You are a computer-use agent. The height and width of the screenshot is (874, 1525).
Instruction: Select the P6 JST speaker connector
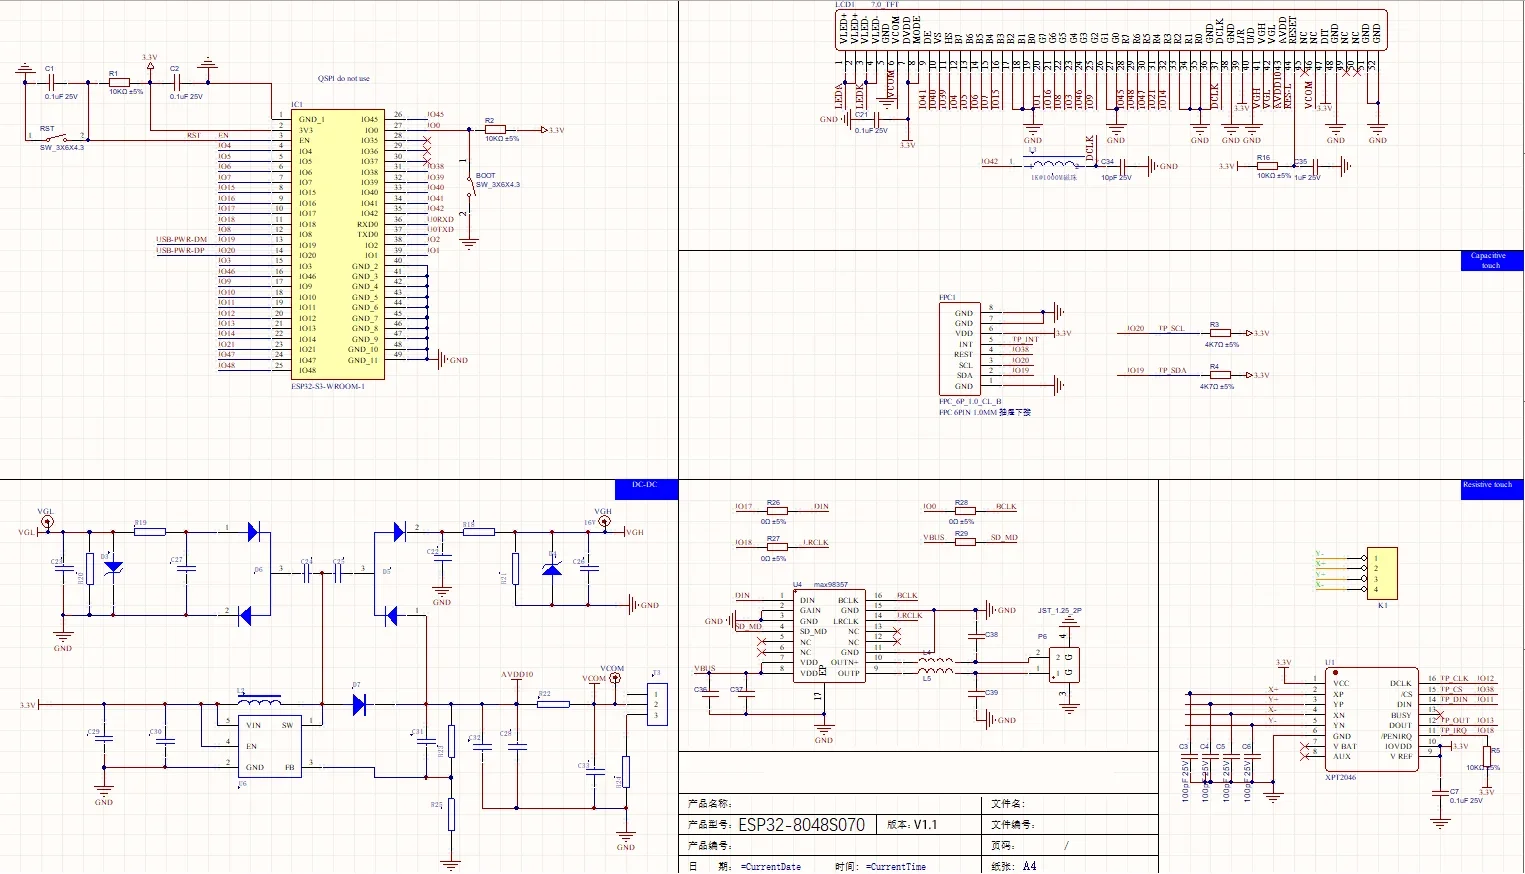coord(1064,664)
